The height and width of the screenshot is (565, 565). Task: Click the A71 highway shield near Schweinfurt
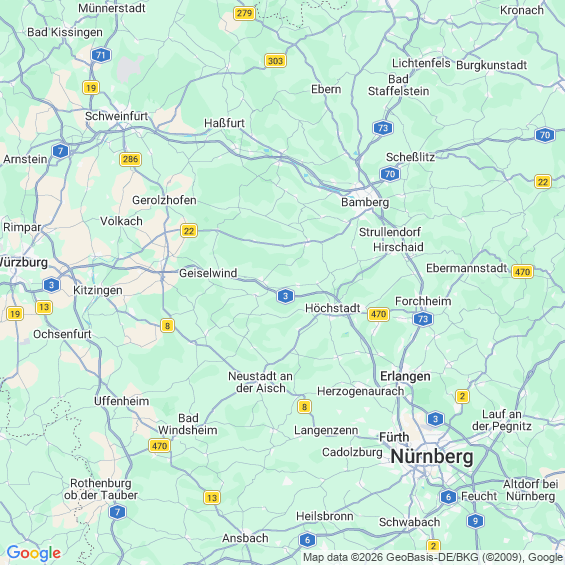click(101, 55)
